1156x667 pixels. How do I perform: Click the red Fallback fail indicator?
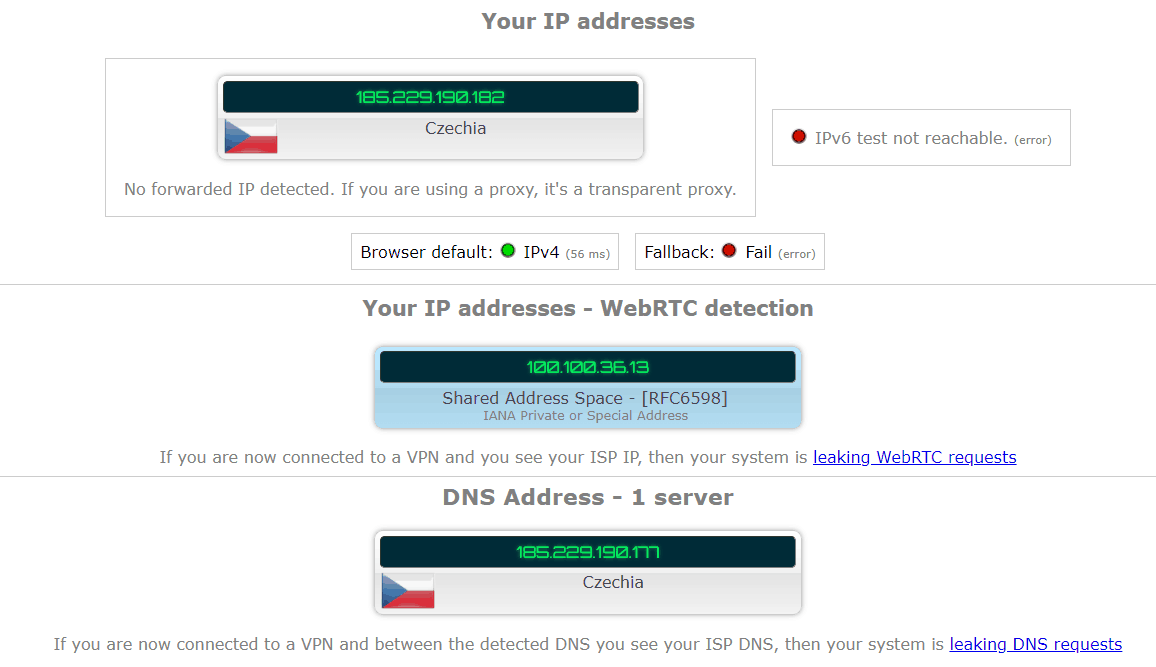tap(729, 251)
